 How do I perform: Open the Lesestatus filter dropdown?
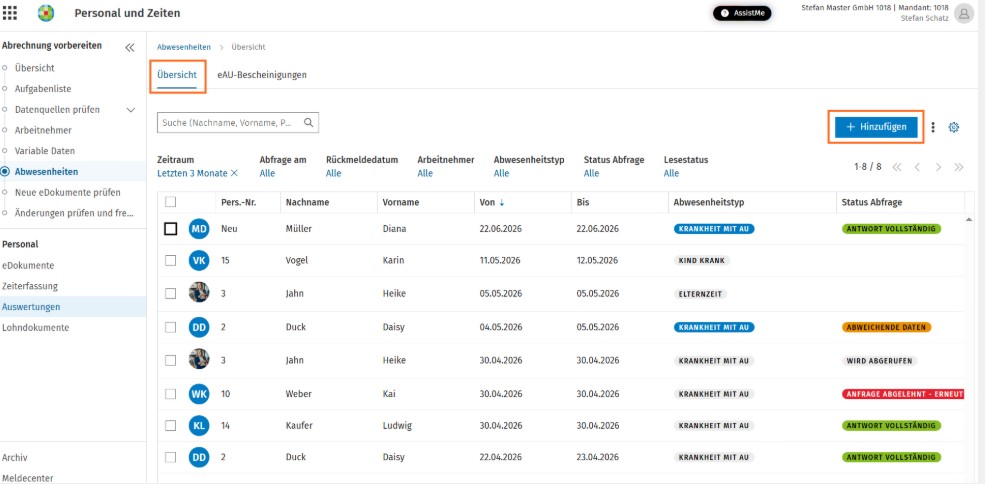[671, 174]
